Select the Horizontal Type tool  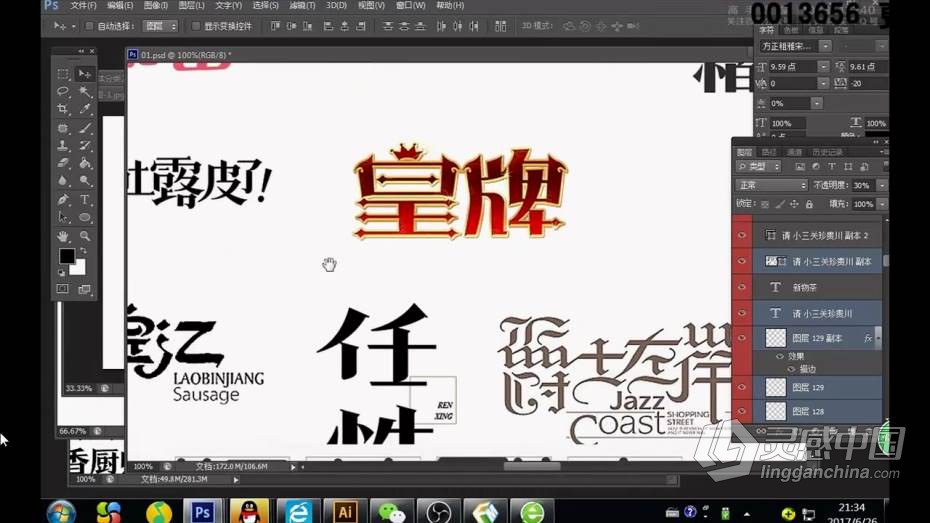tap(85, 199)
